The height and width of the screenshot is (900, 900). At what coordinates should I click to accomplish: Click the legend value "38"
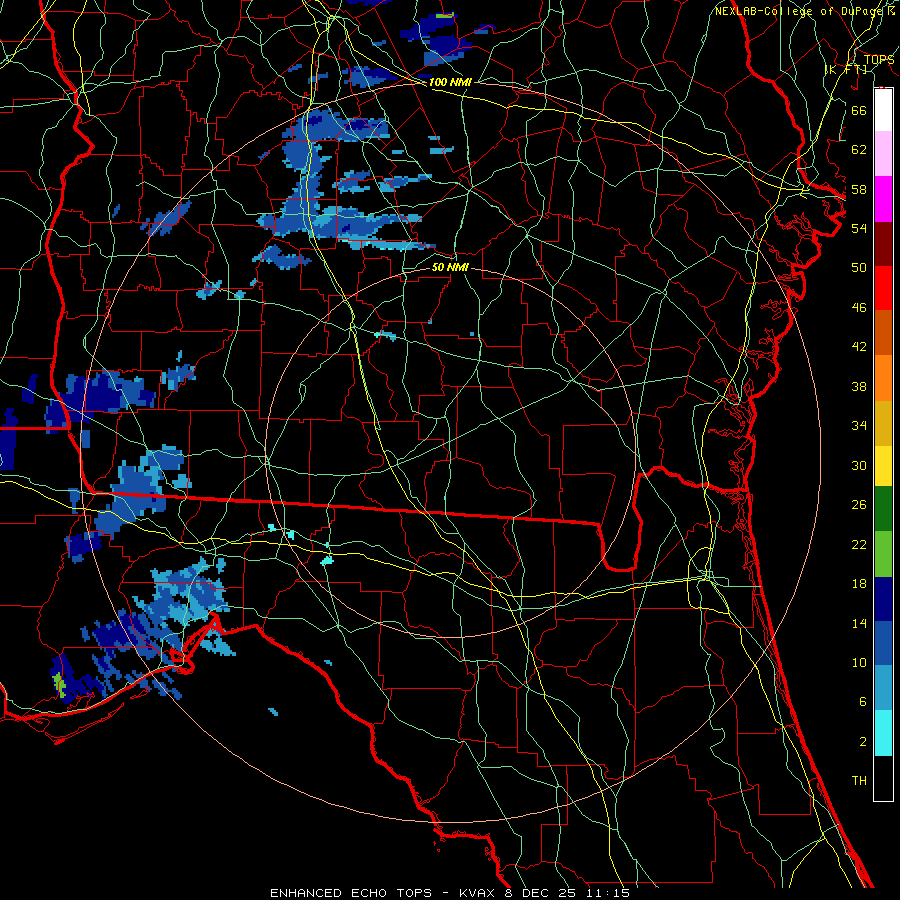coord(859,386)
